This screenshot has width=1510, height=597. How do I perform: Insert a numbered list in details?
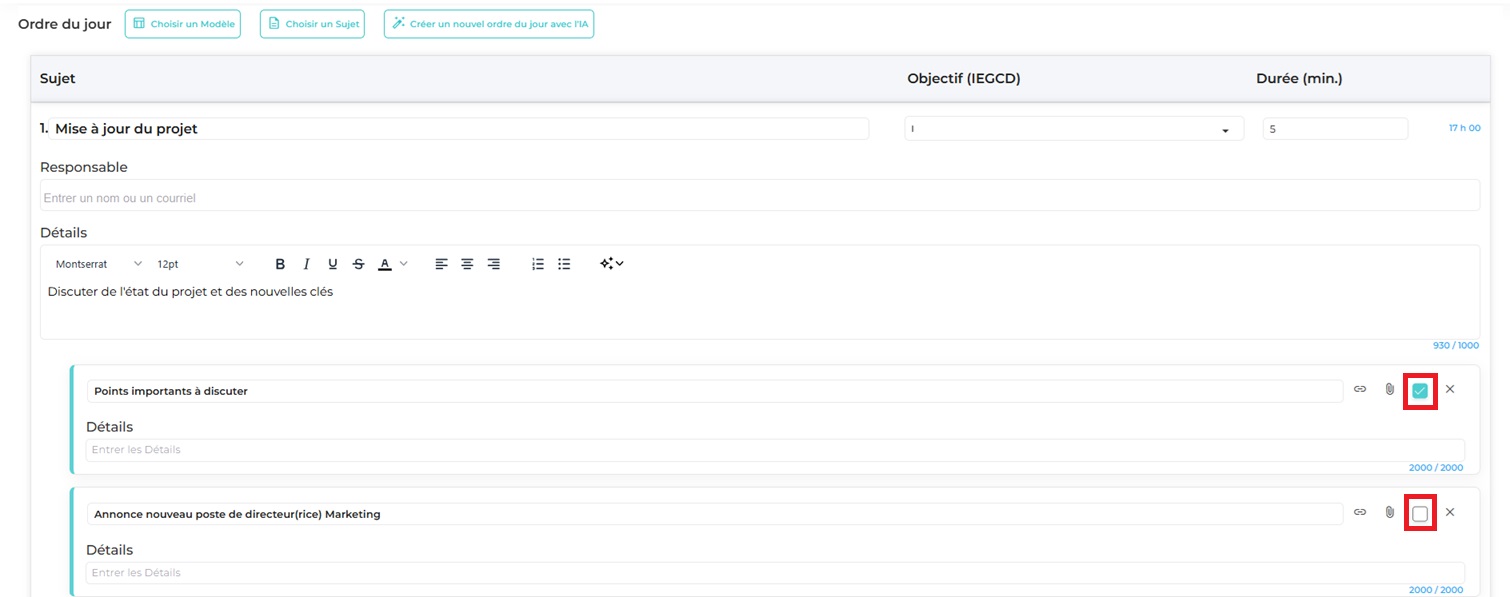coord(538,264)
